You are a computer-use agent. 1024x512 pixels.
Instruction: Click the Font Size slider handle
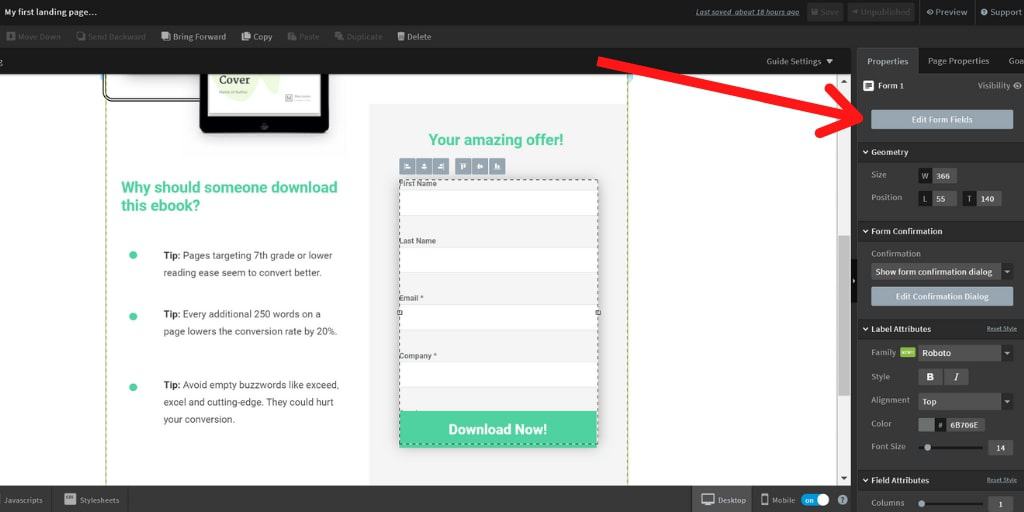(927, 447)
